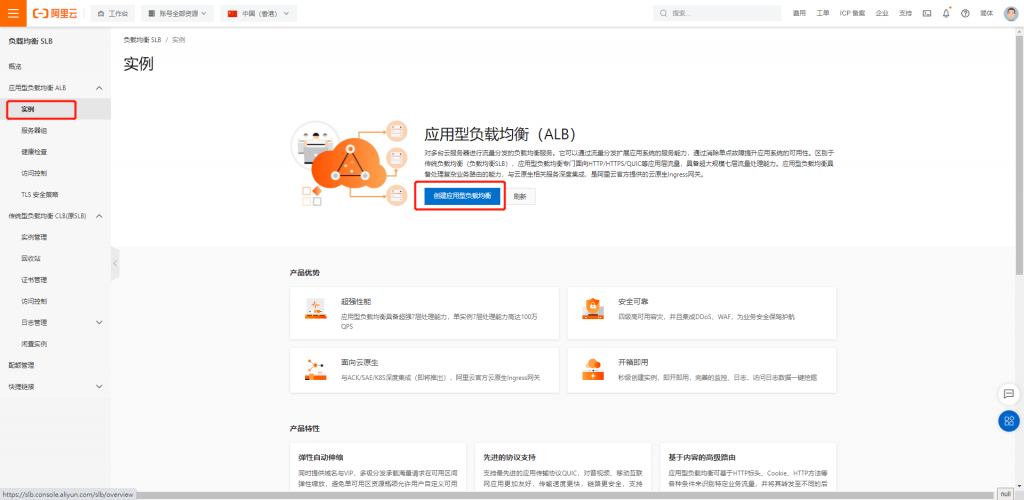Open the floating chat feedback icon
This screenshot has width=1024, height=500.
1008,394
